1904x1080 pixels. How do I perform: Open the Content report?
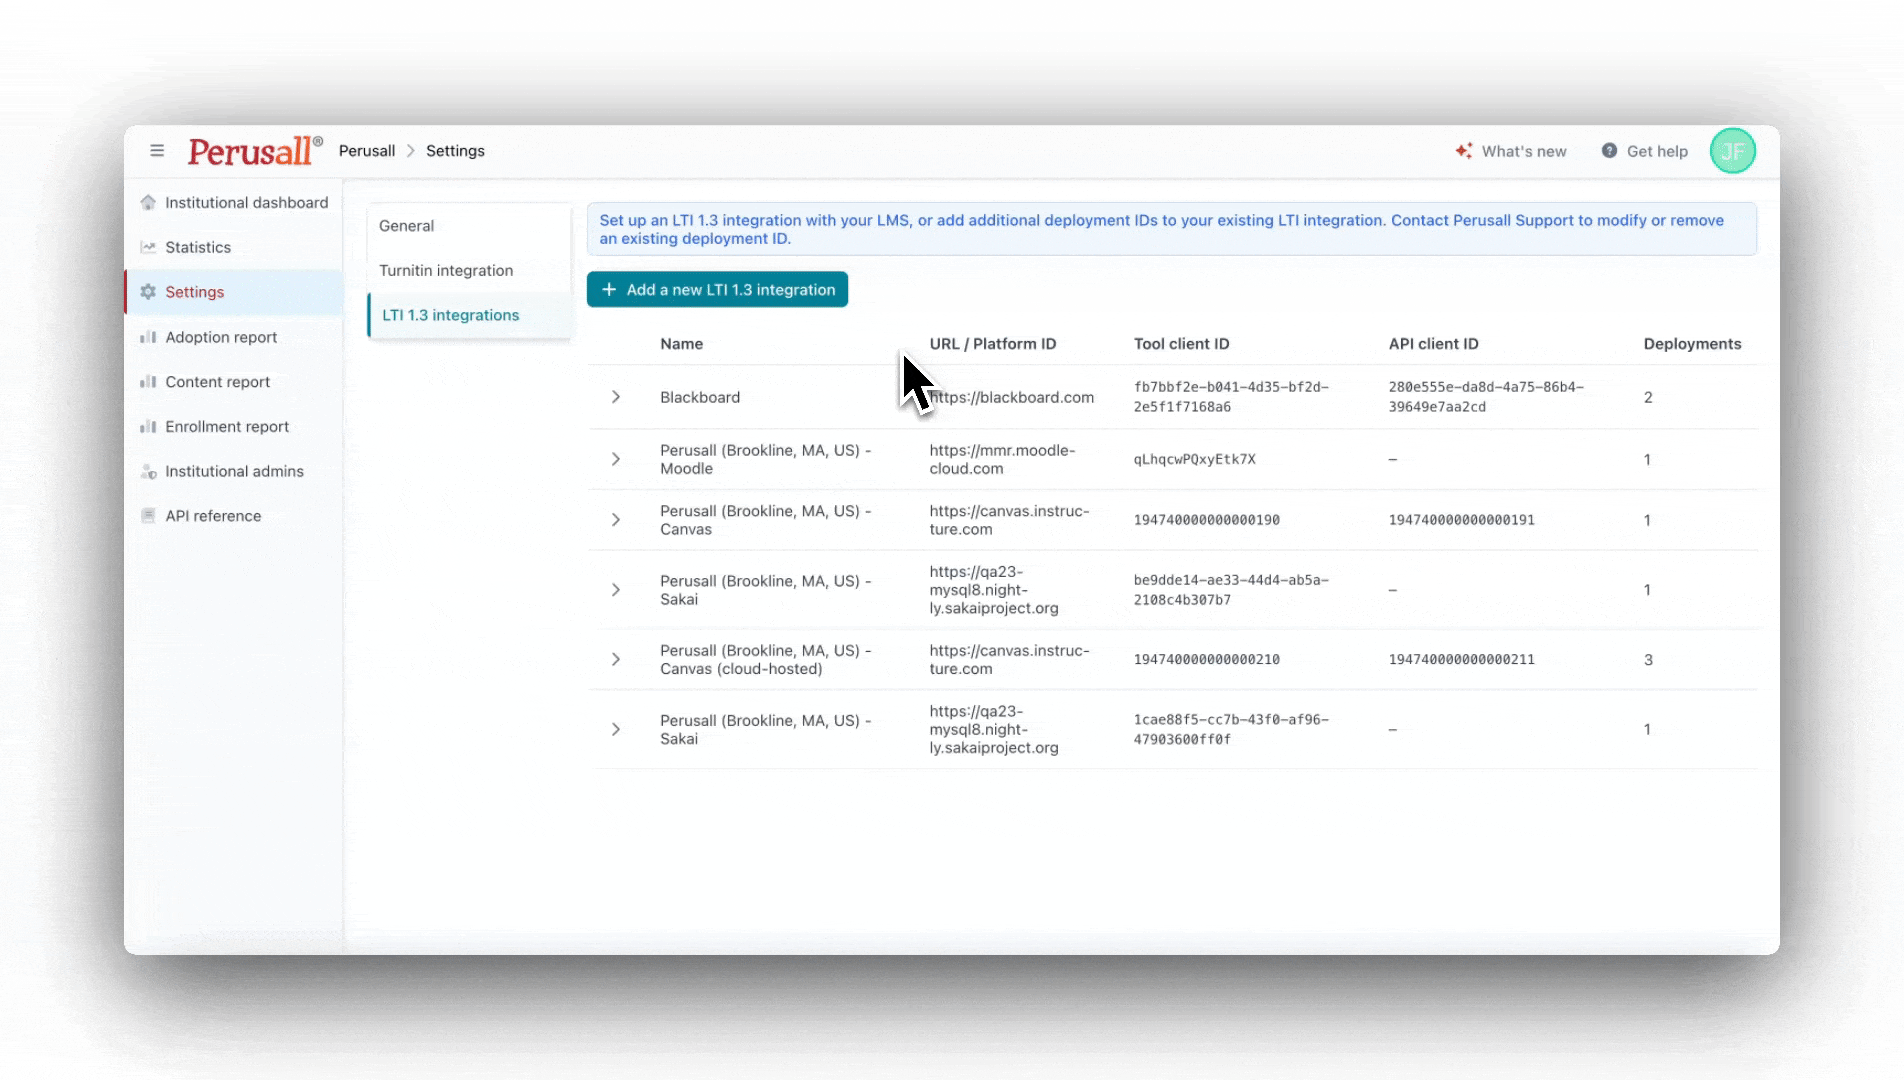[234, 382]
